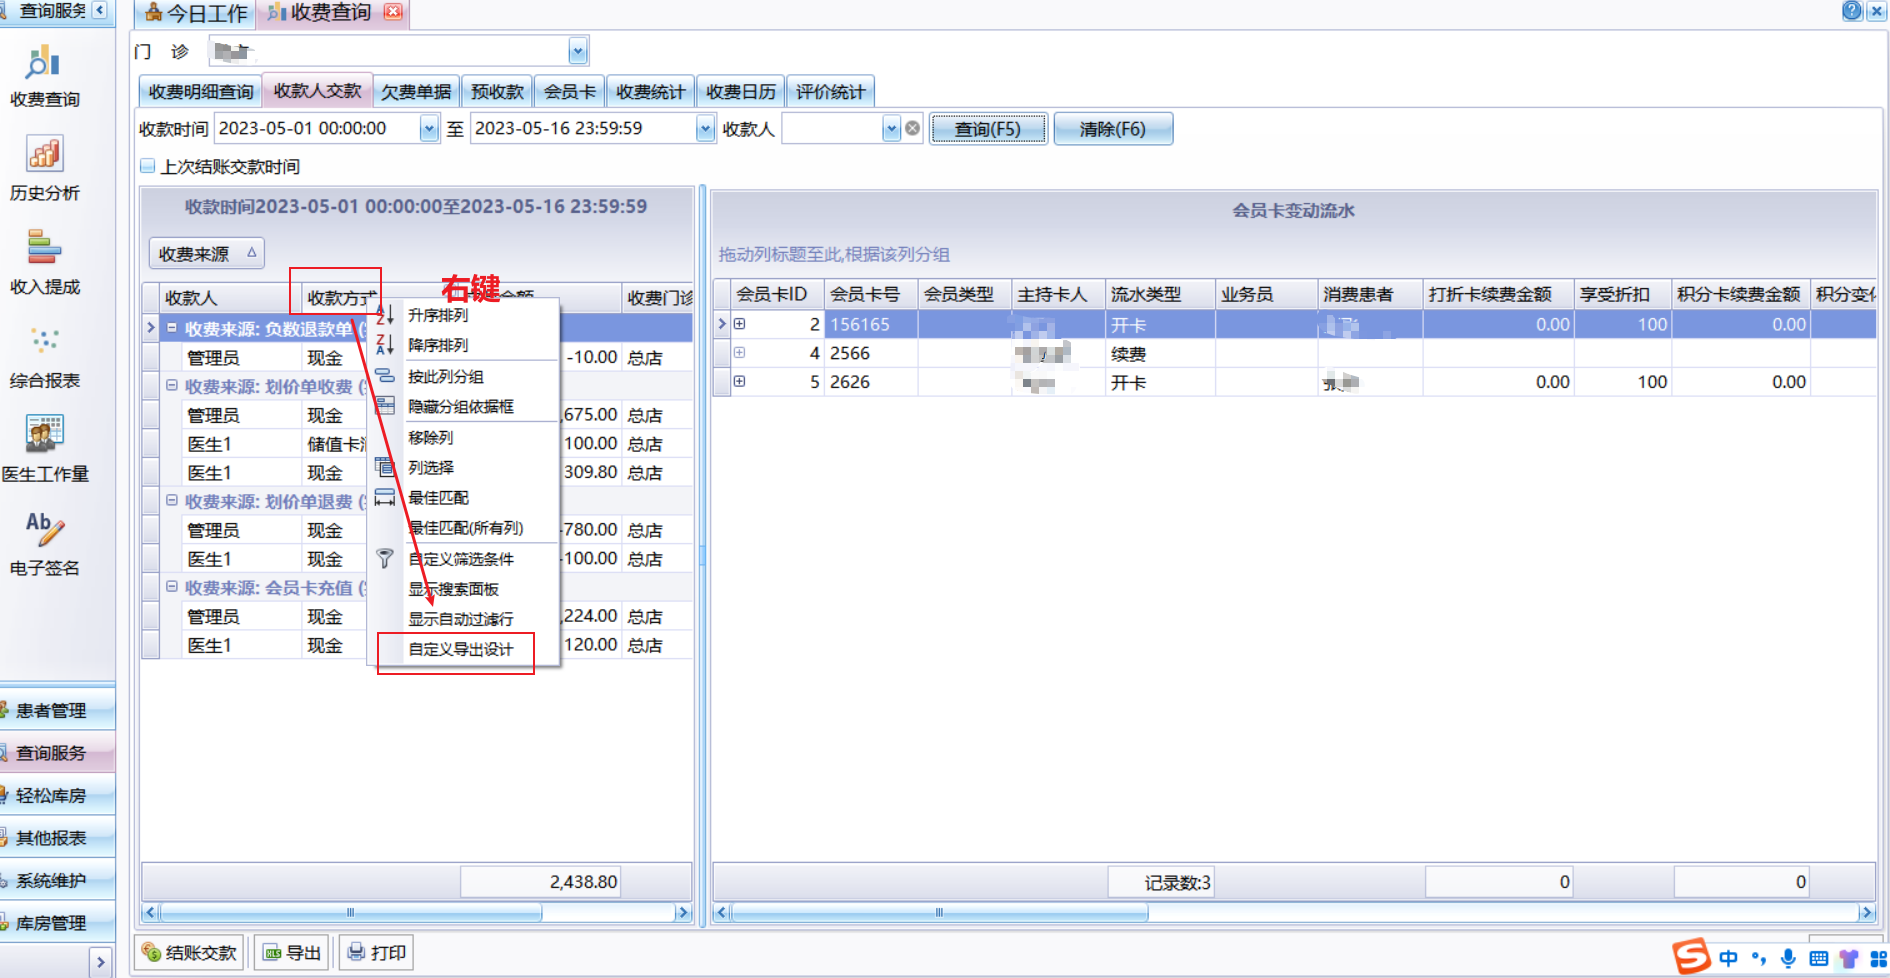Click the 结账交款 button
This screenshot has height=978, width=1890.
pyautogui.click(x=190, y=953)
